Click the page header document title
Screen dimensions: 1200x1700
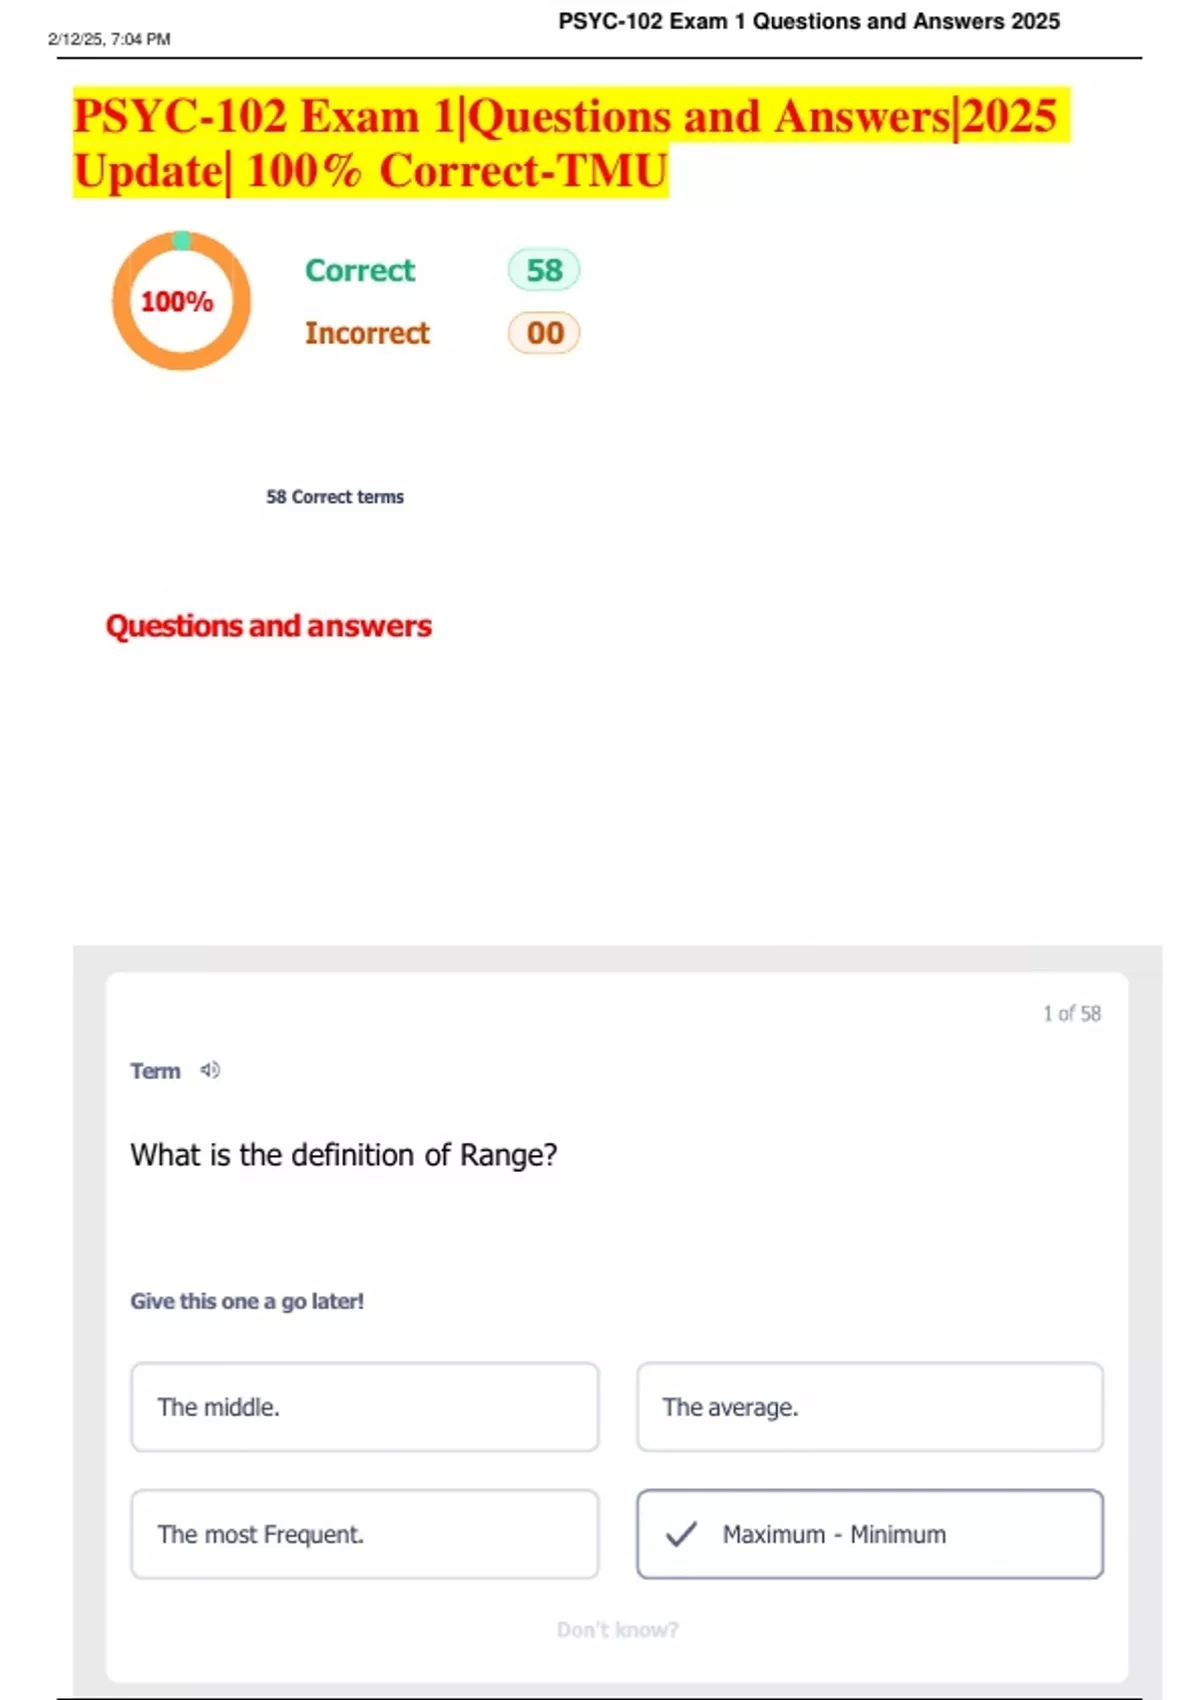coord(808,21)
